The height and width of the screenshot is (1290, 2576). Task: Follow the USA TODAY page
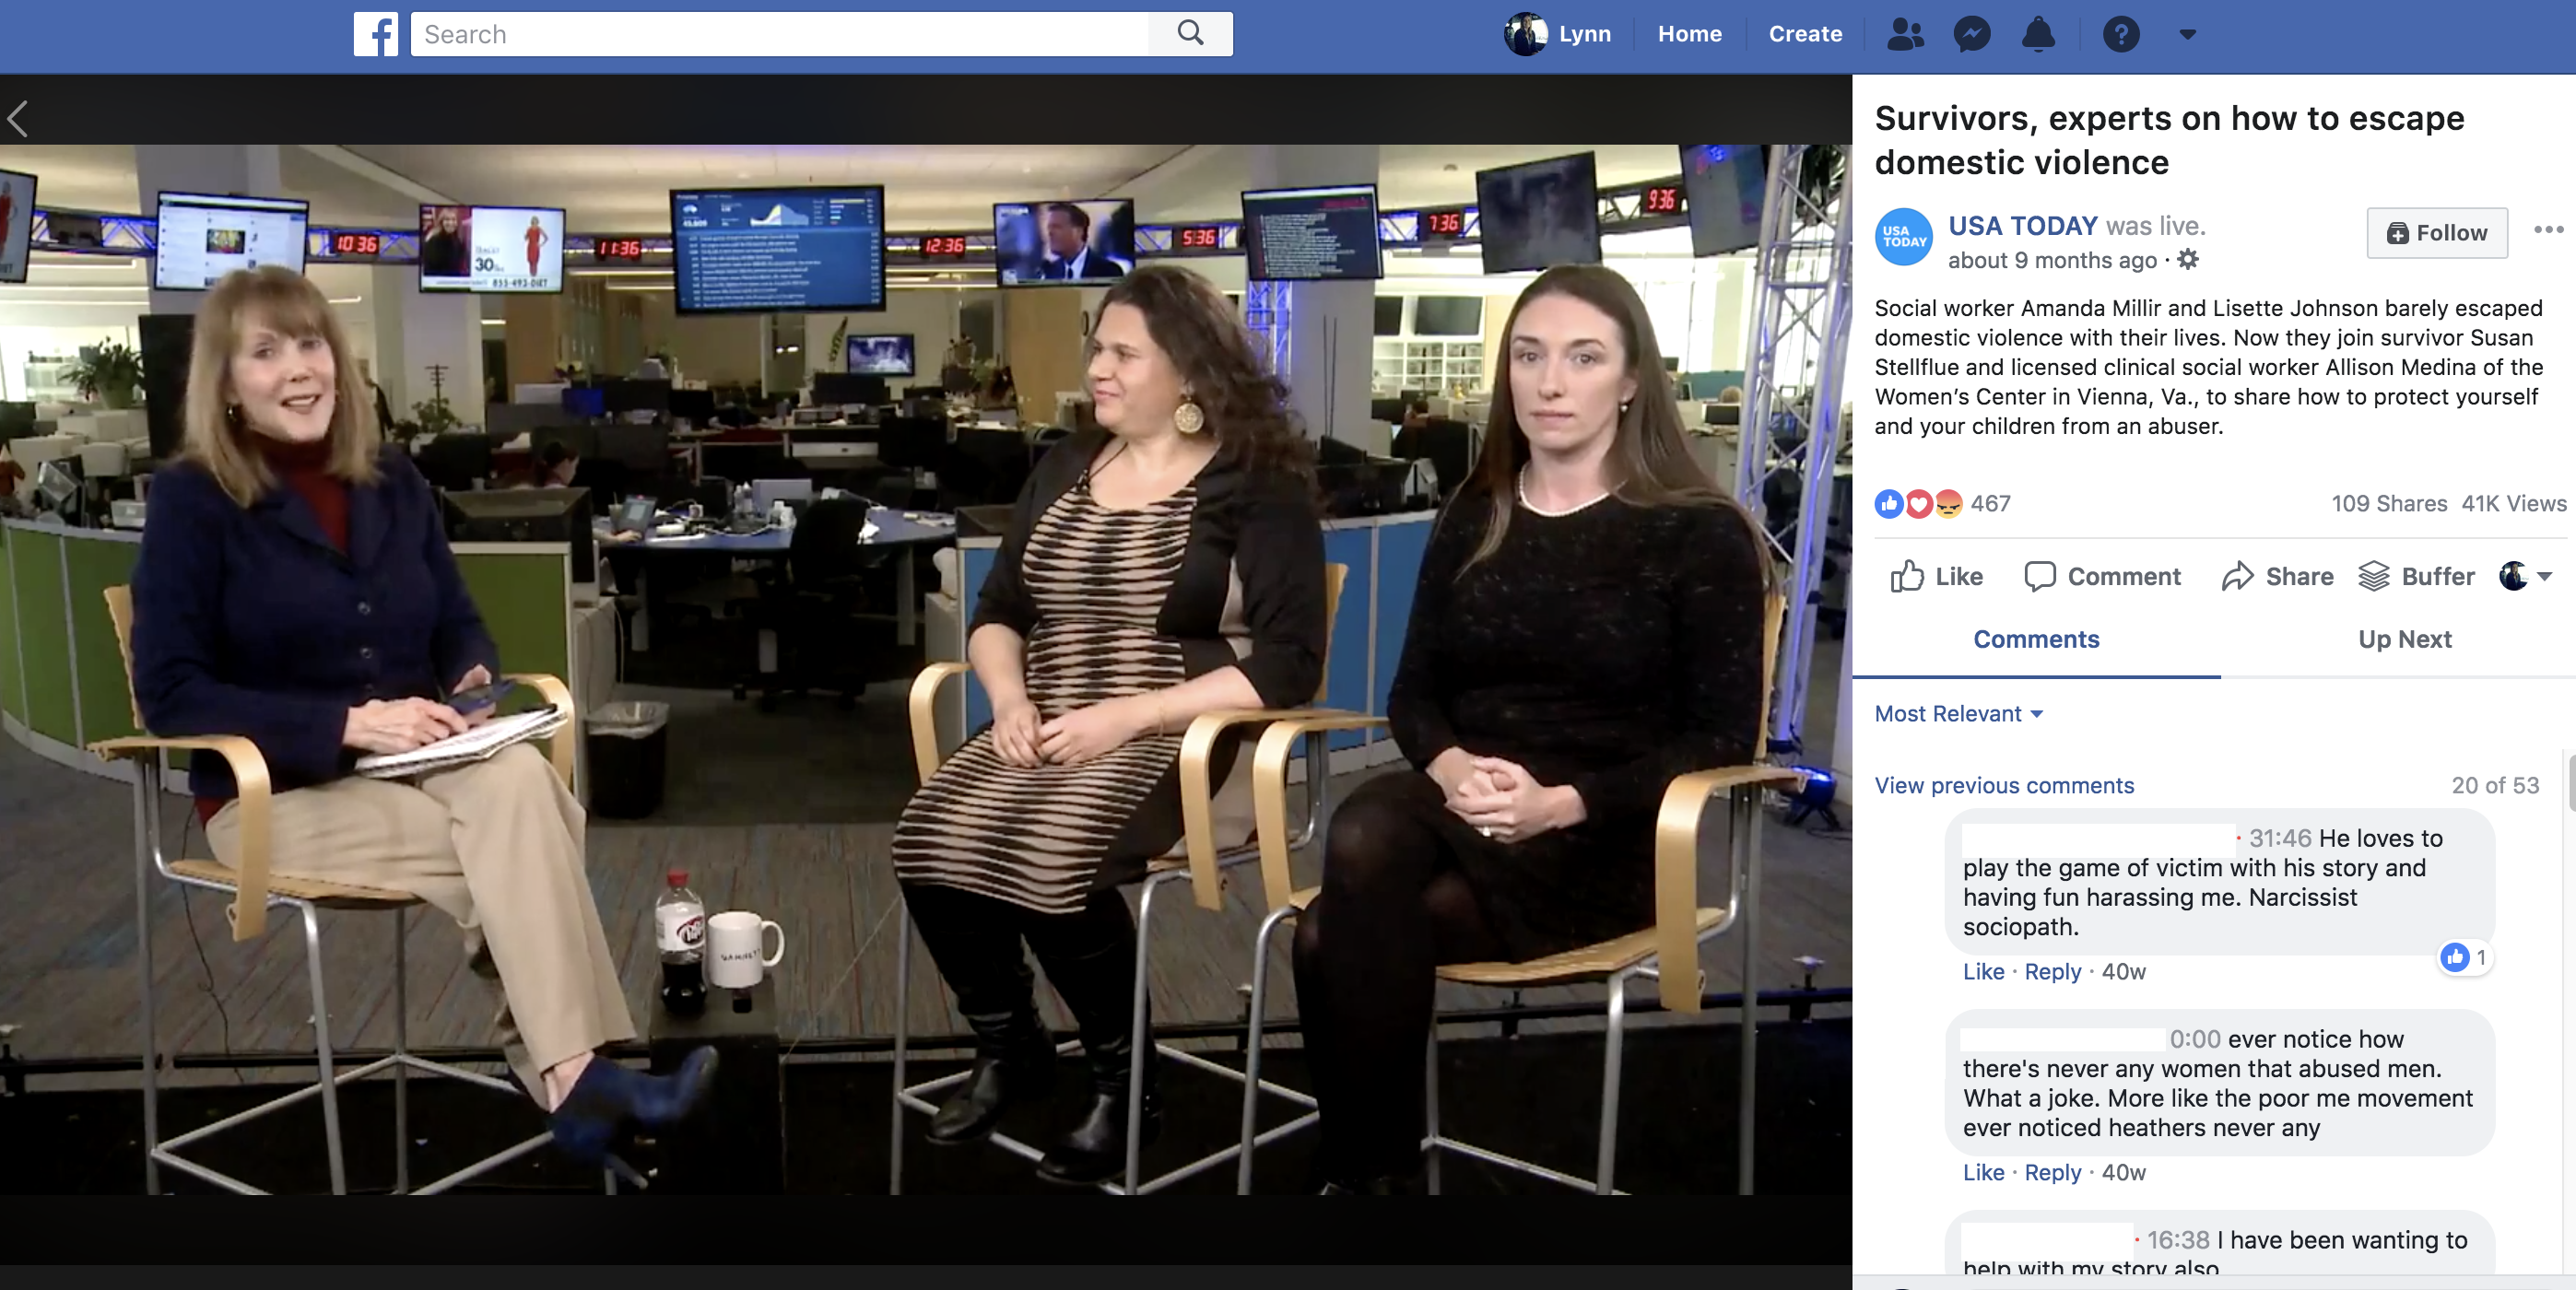(2437, 233)
